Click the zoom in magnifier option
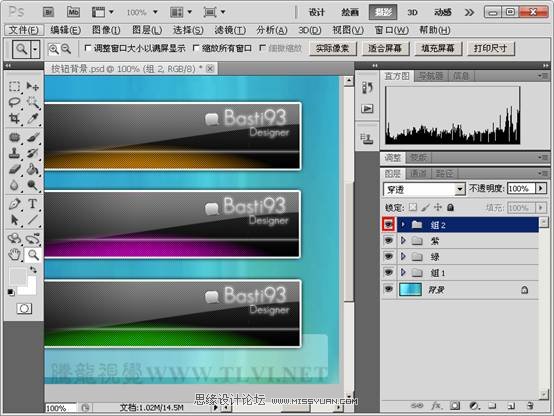Image resolution: width=554 pixels, height=416 pixels. click(53, 49)
